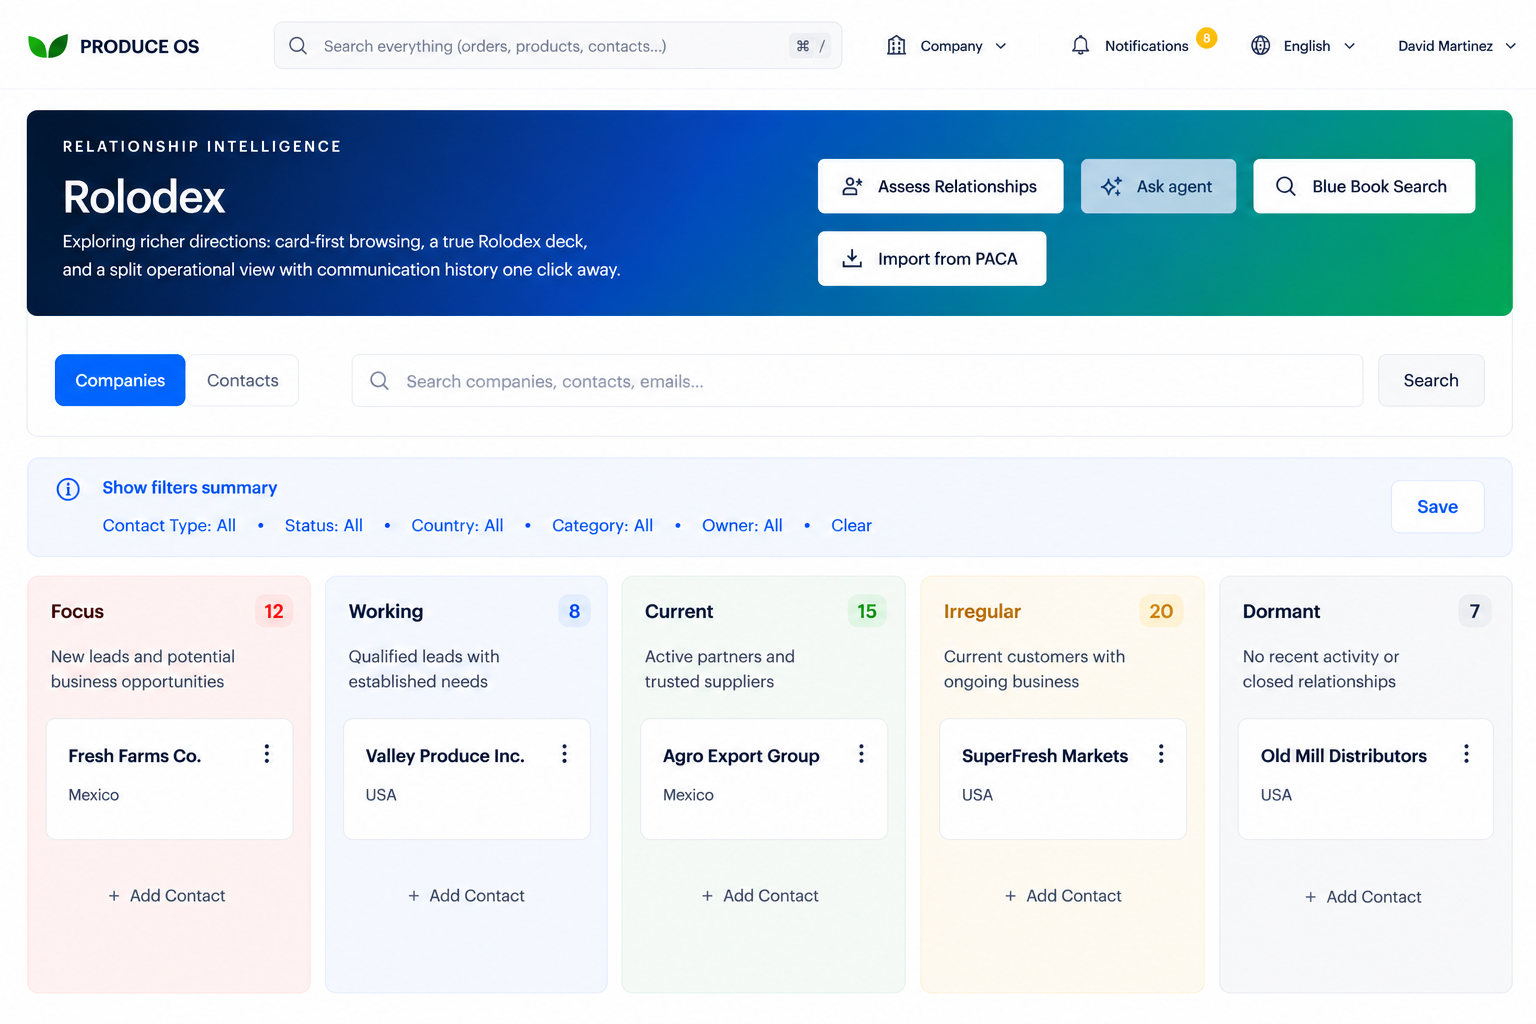Add Contact in the Working column
The height and width of the screenshot is (1024, 1536).
click(x=466, y=896)
